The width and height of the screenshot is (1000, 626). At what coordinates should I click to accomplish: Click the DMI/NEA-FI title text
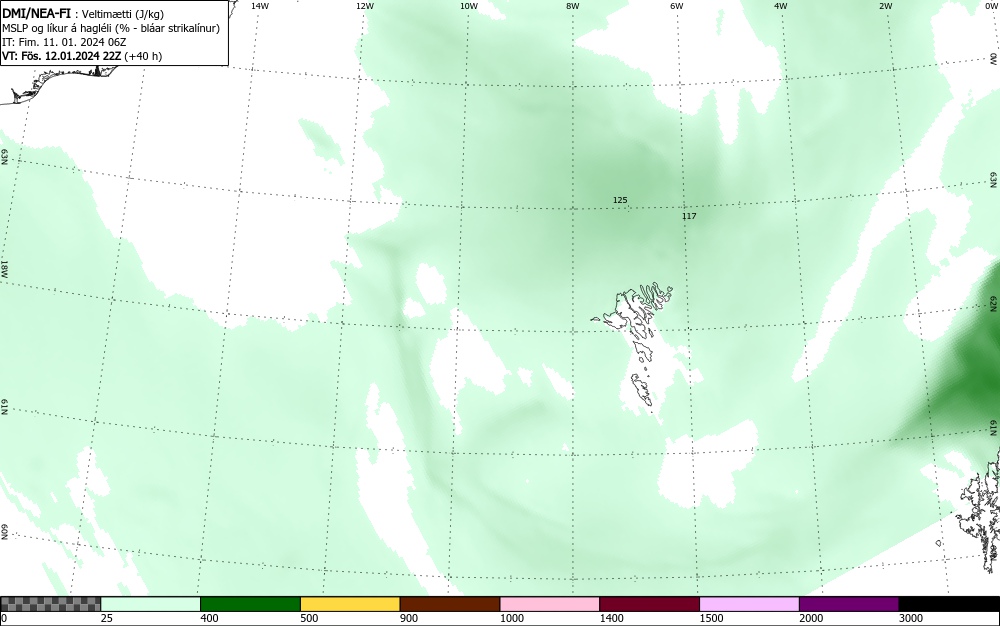click(x=36, y=13)
